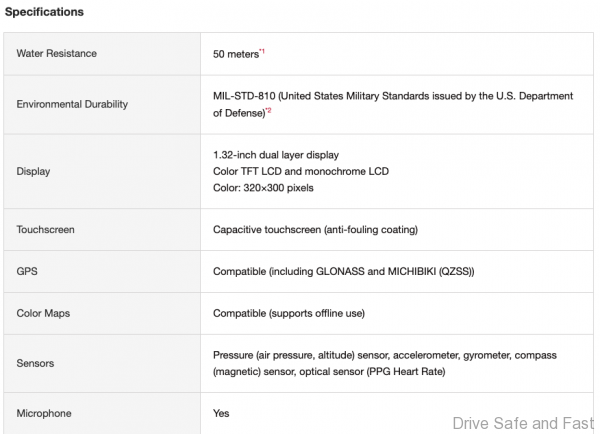600x434 pixels.
Task: Select the GPS row label
Action: tap(27, 272)
